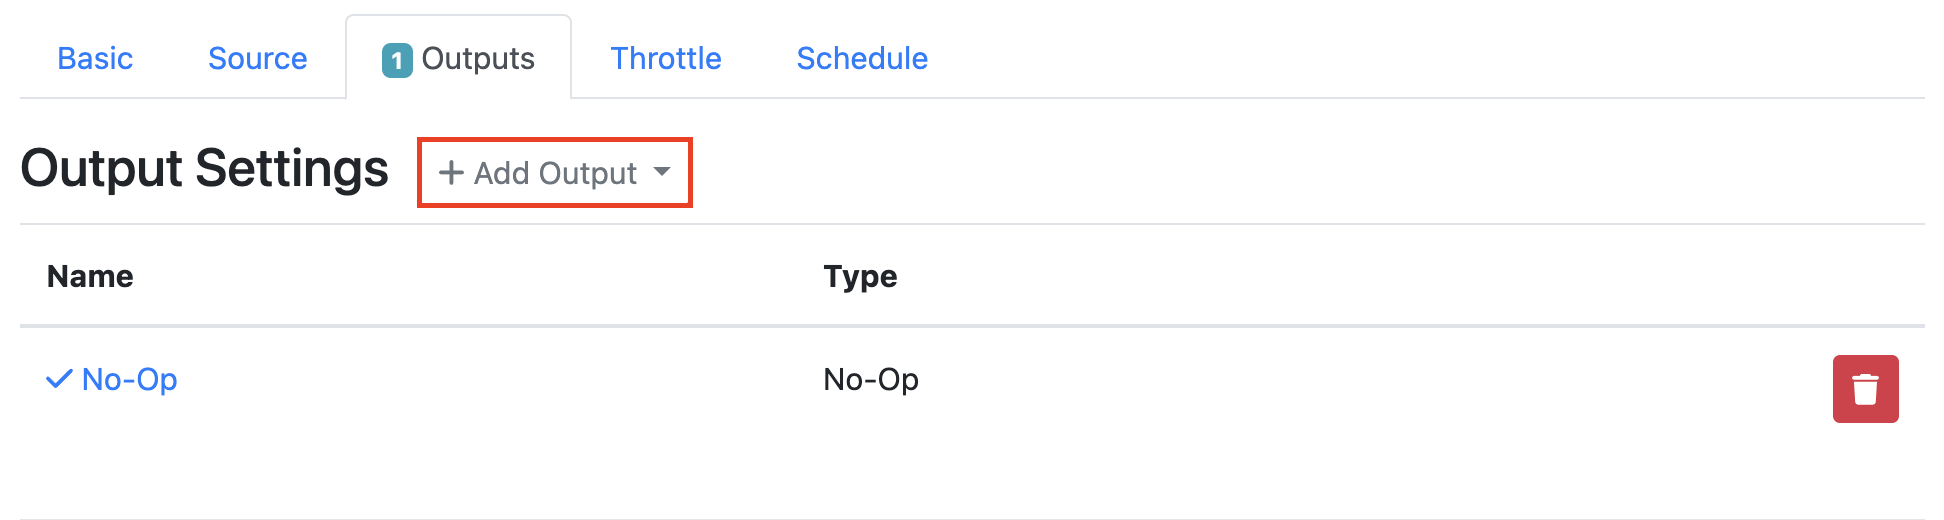Image resolution: width=1944 pixels, height=520 pixels.
Task: Open the Source tab
Action: point(257,59)
